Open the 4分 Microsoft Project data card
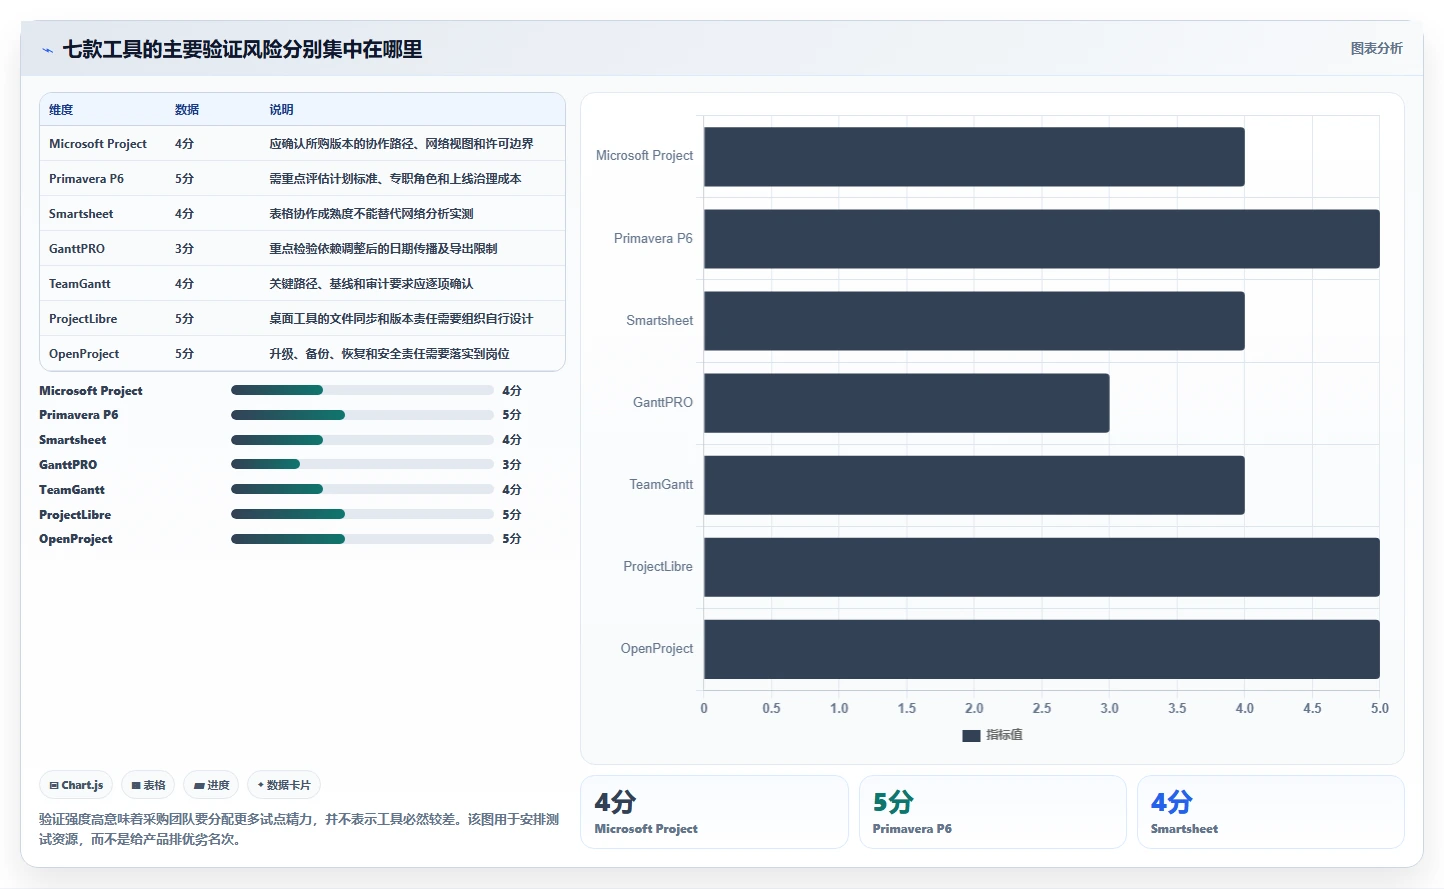Viewport: 1444px width, 889px height. [x=714, y=812]
